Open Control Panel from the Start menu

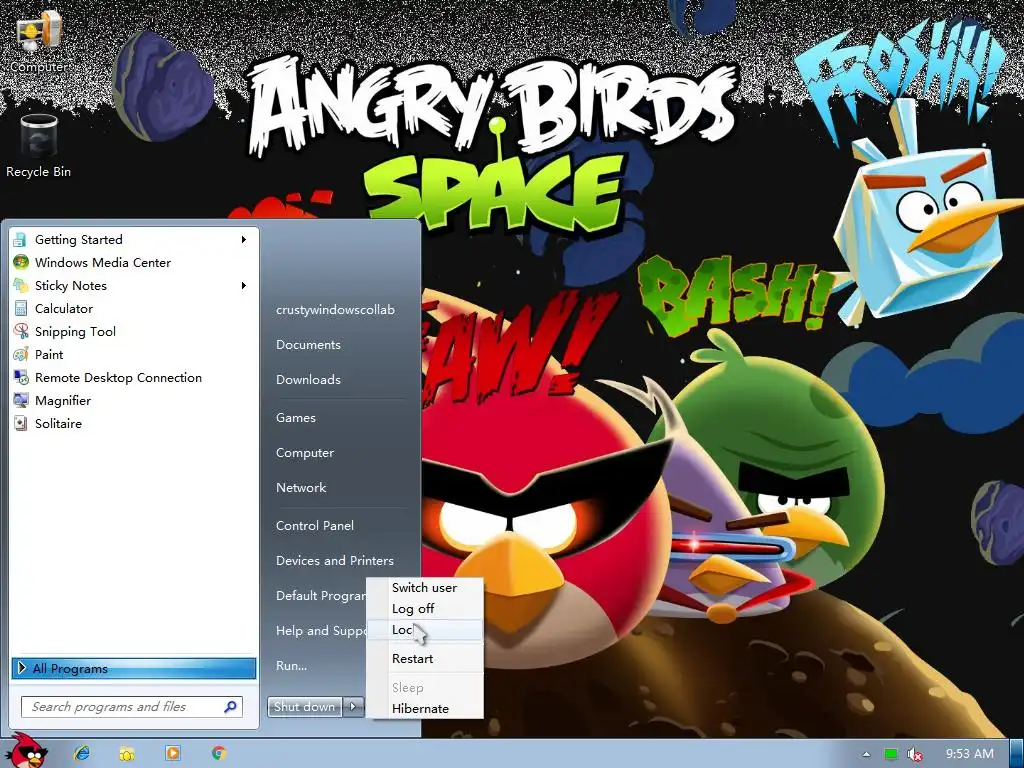point(315,525)
